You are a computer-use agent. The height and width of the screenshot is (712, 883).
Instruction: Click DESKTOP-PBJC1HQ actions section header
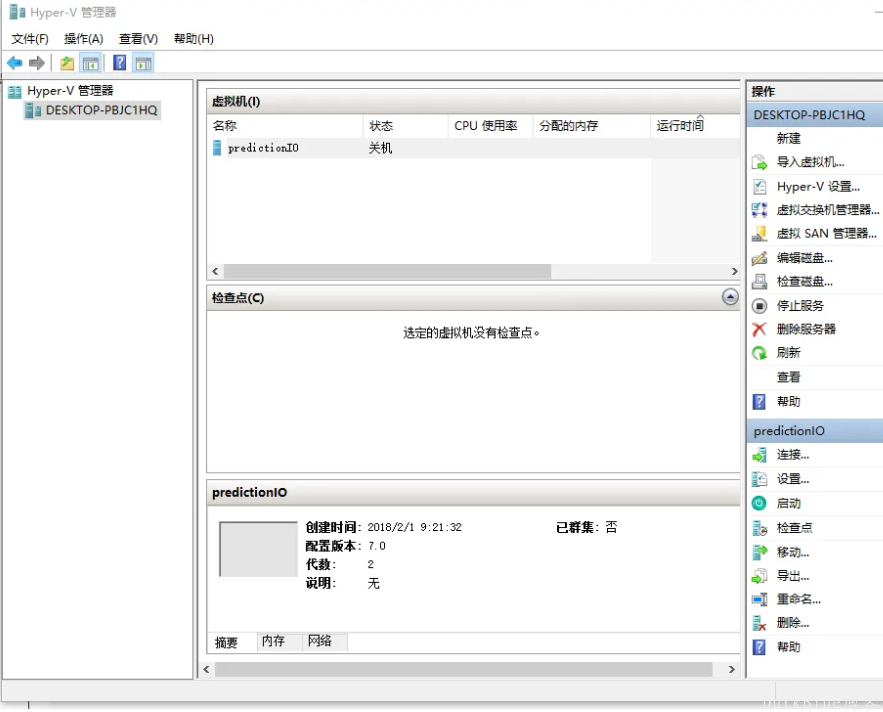coord(814,115)
